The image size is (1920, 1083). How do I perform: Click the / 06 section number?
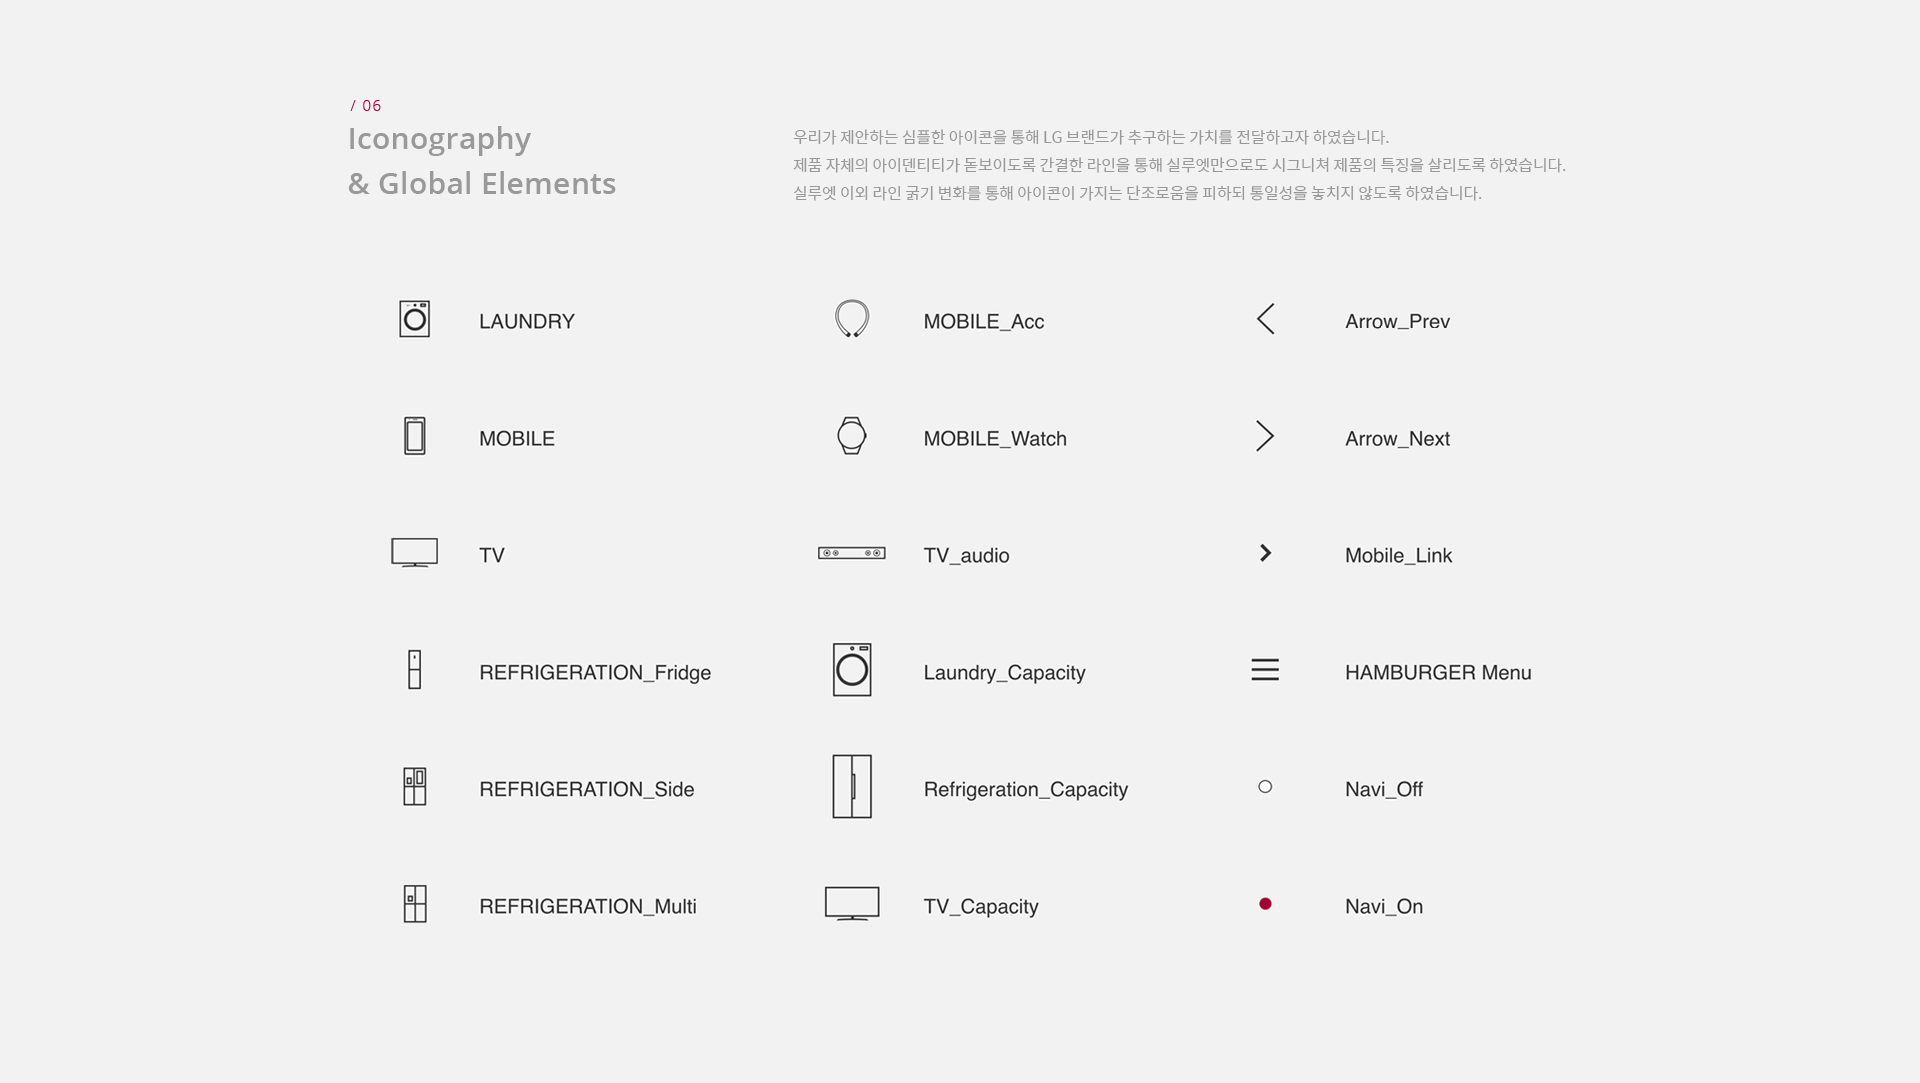[366, 105]
